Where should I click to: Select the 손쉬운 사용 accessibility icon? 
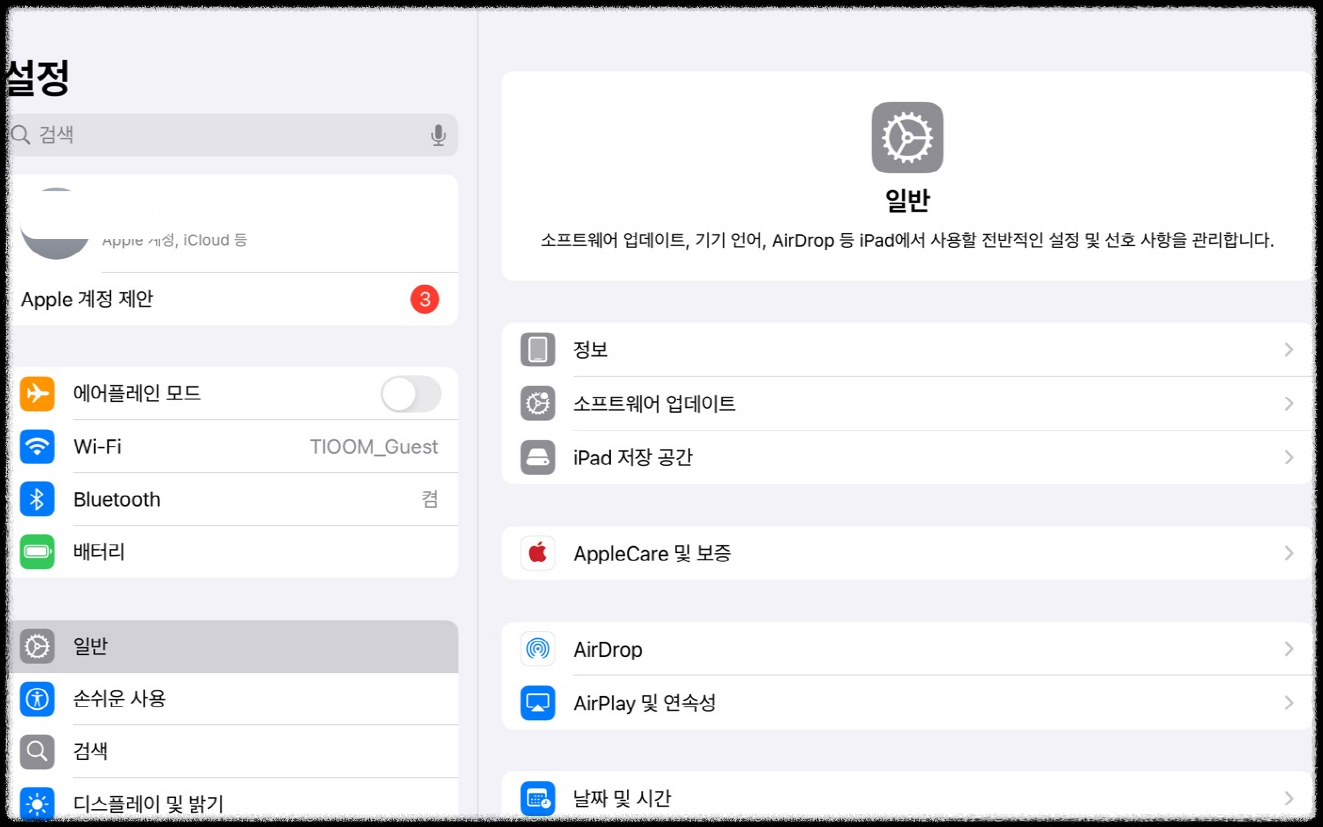pyautogui.click(x=37, y=698)
